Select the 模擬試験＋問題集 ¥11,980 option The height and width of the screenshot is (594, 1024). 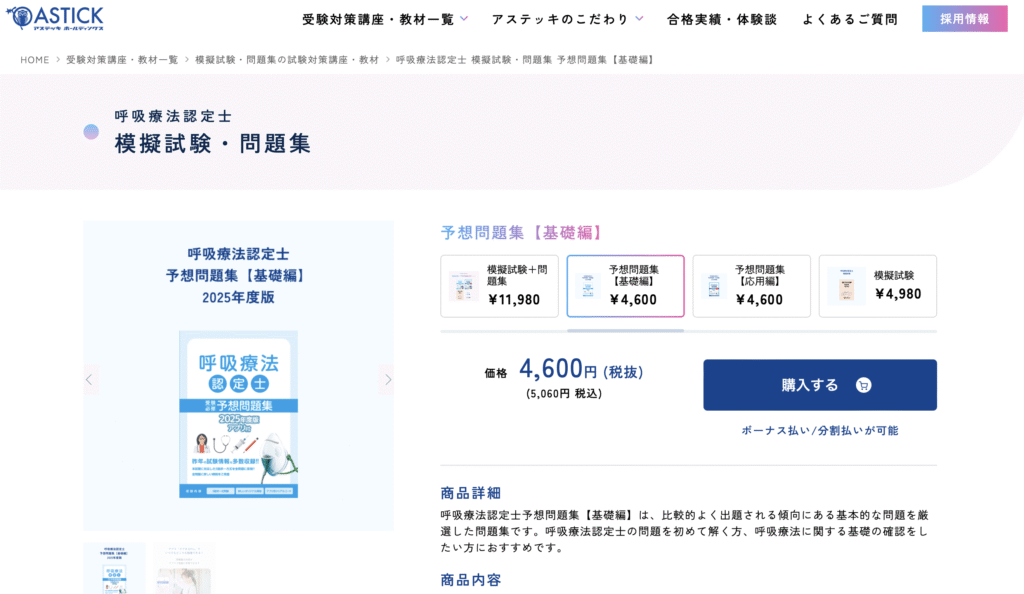coord(499,286)
